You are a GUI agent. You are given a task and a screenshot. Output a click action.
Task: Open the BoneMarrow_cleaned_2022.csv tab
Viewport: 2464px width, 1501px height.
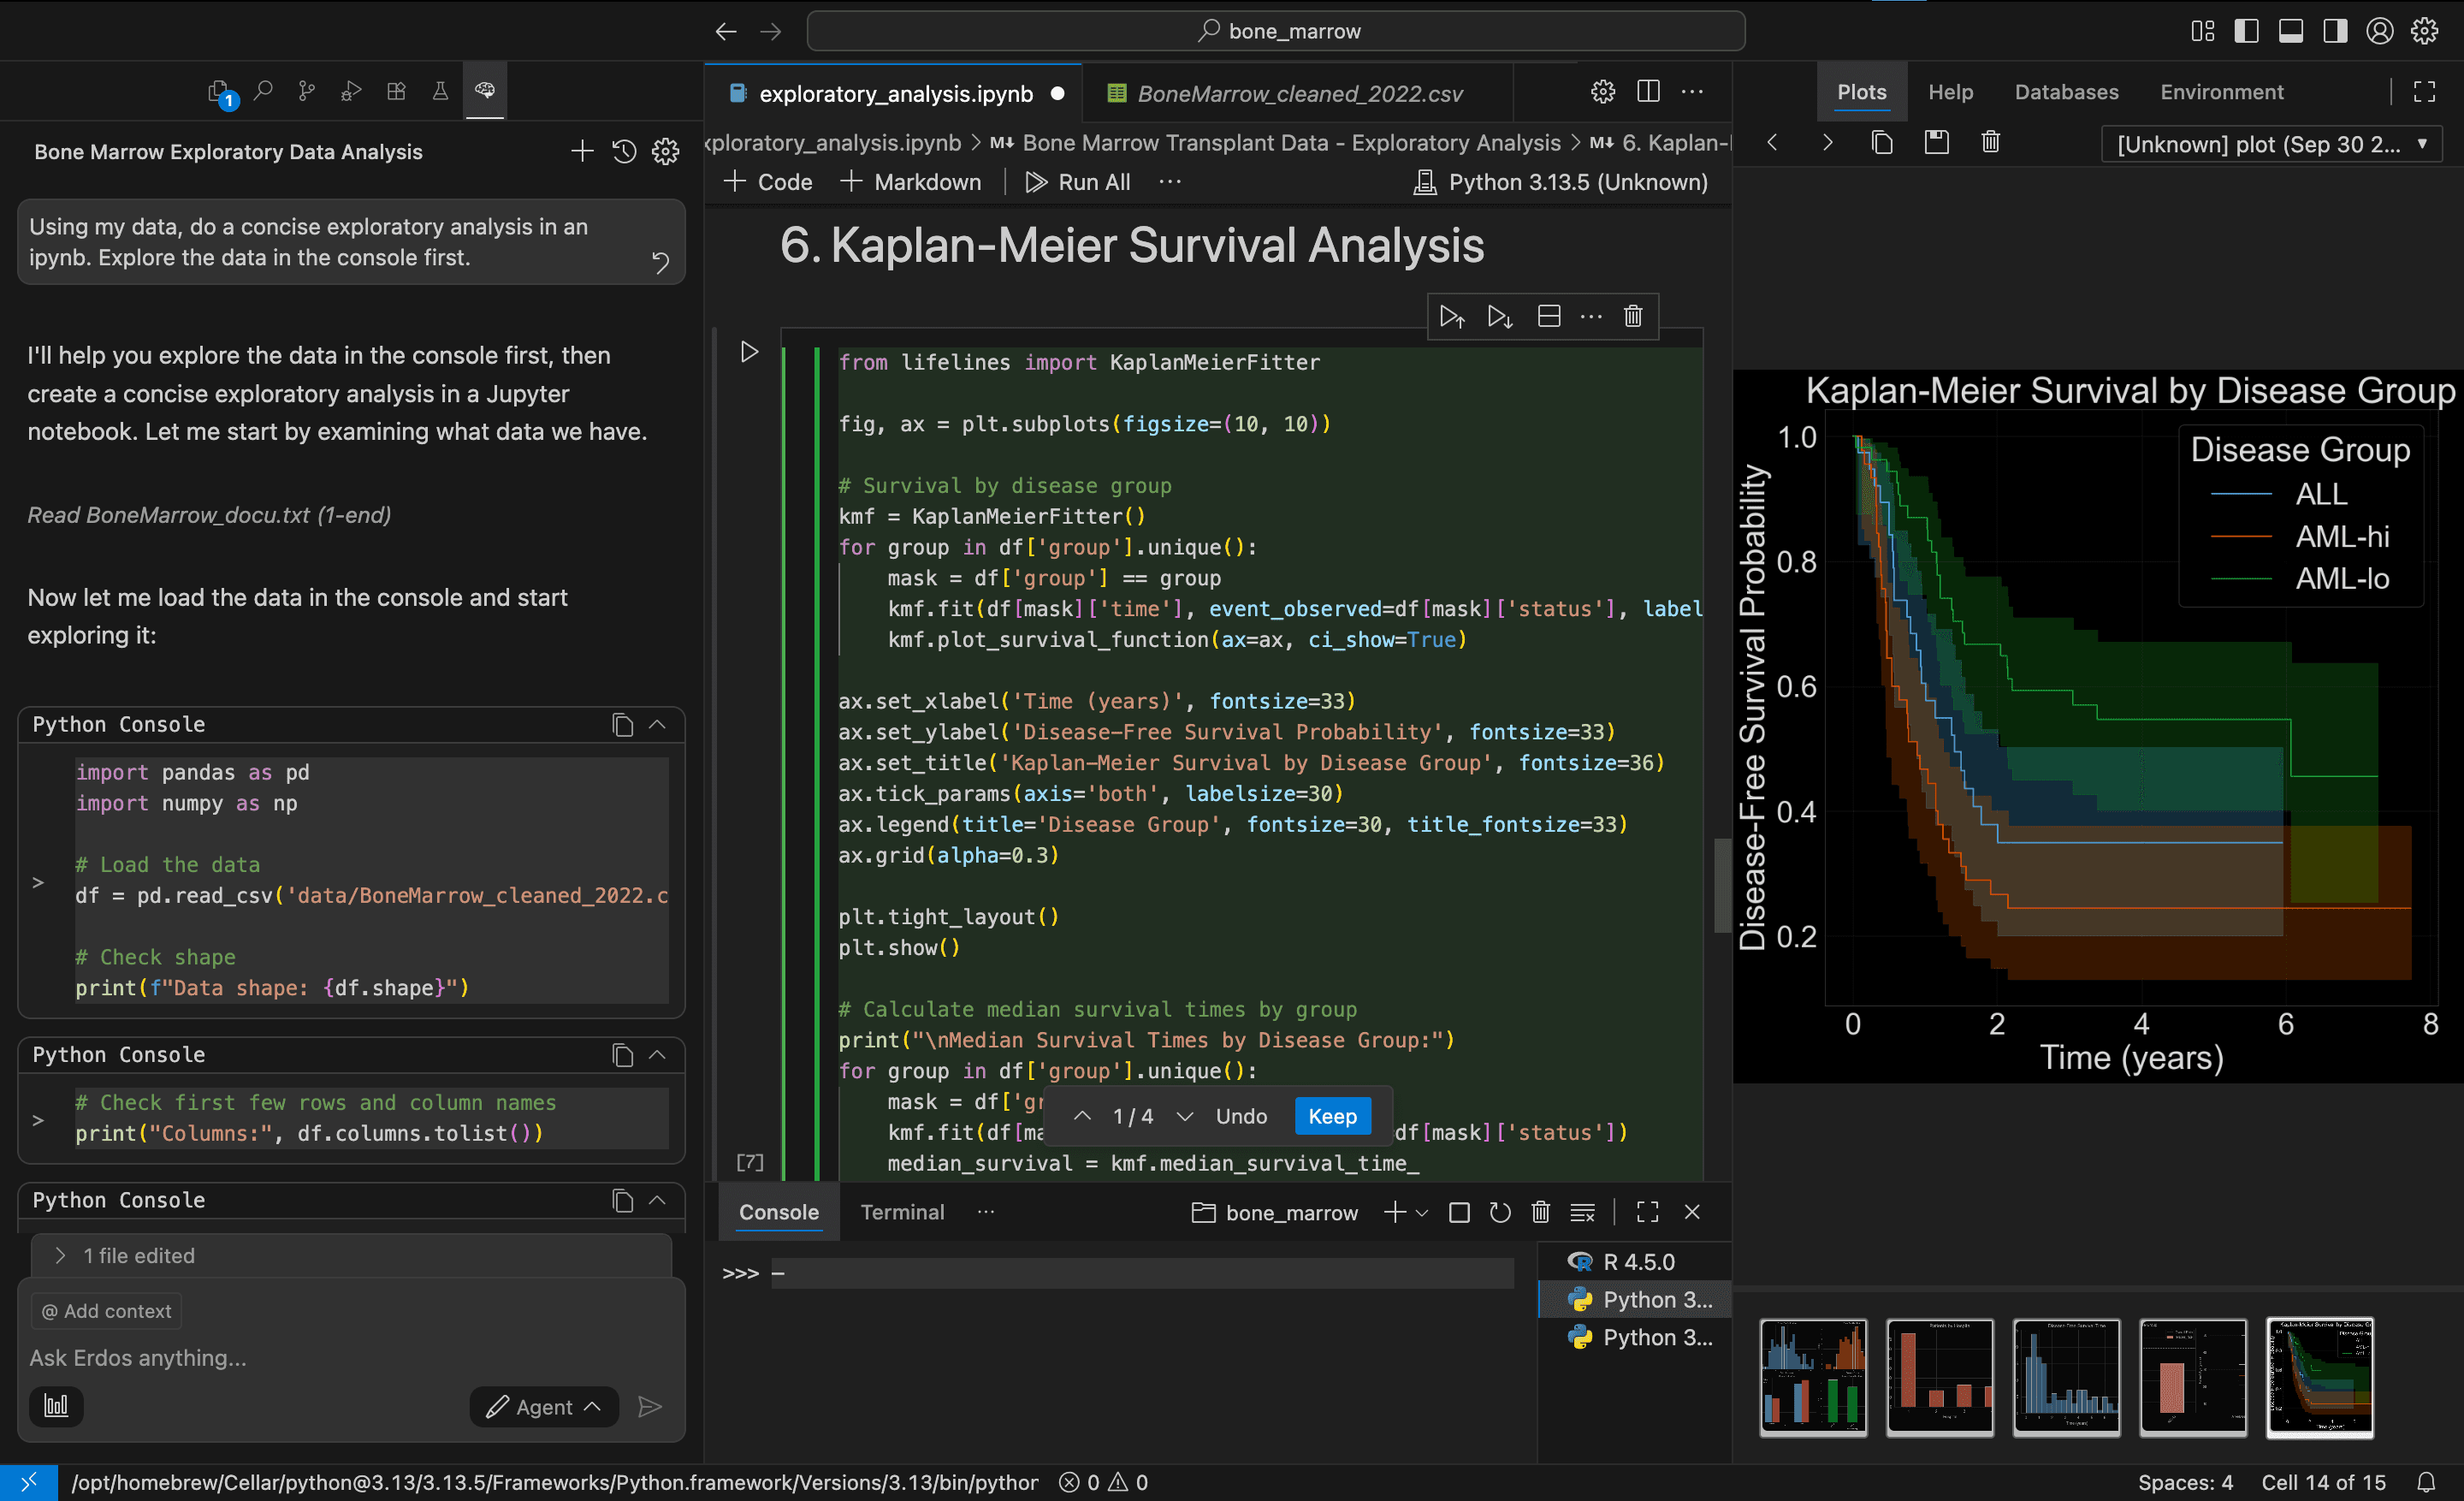tap(1298, 93)
